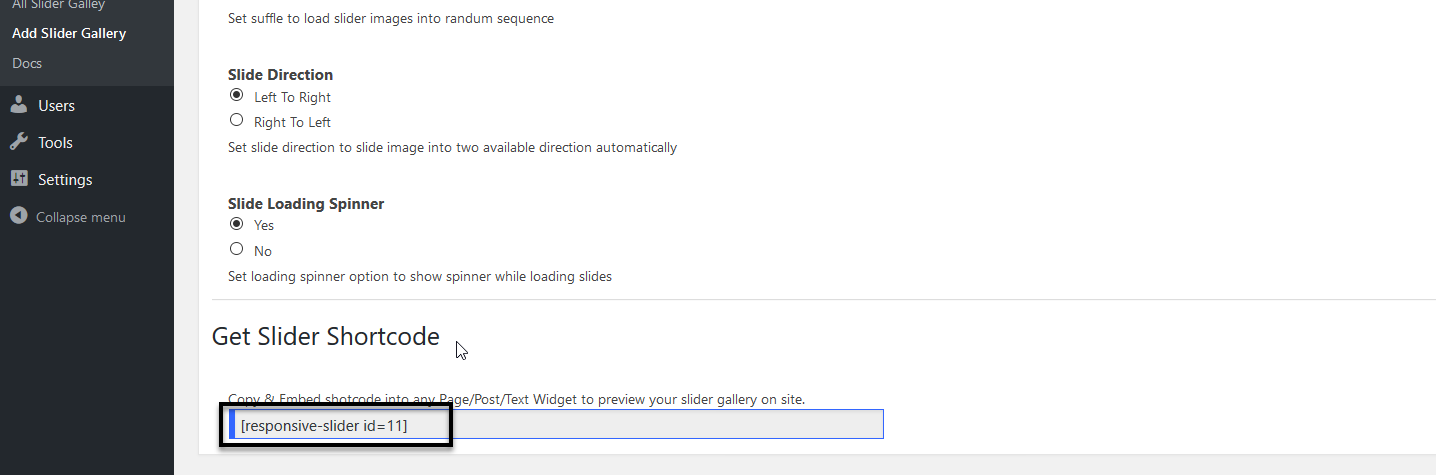This screenshot has width=1436, height=475.
Task: Select the Left To Right radio button
Action: 236,96
